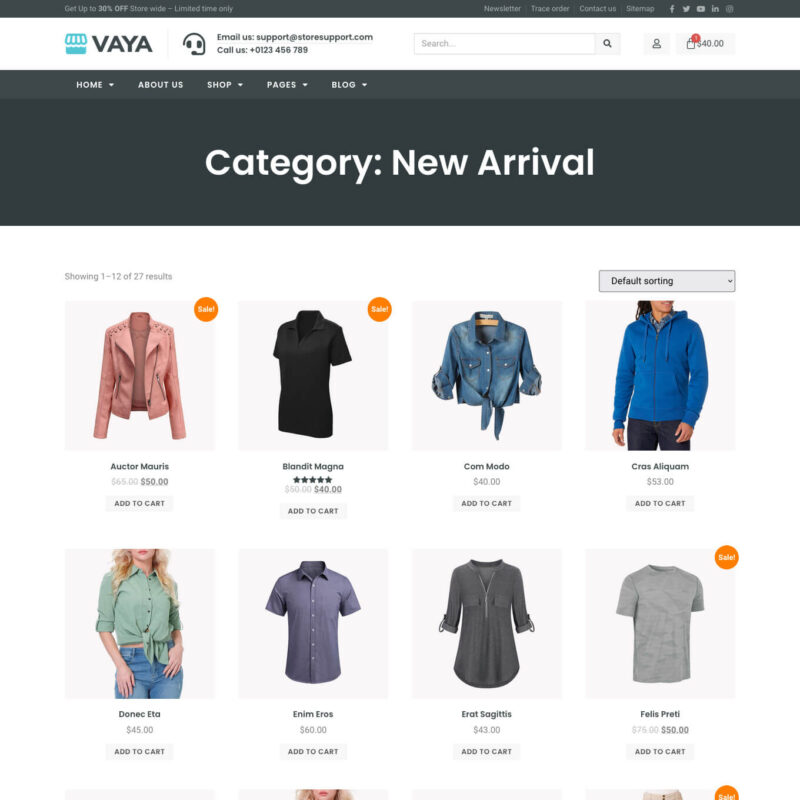This screenshot has height=800, width=800.
Task: Open the Newsletter link in top bar
Action: coord(502,9)
